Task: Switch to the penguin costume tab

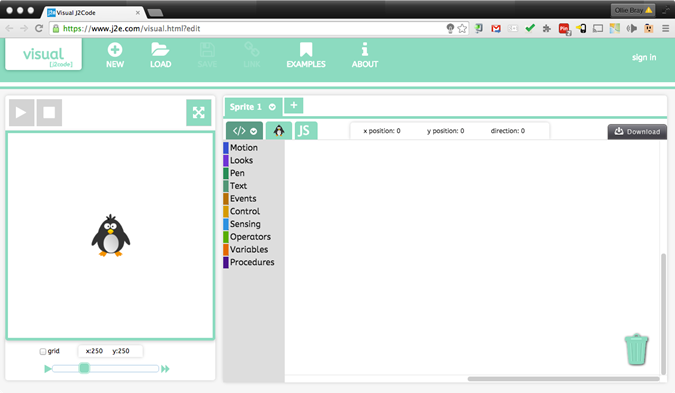Action: [x=279, y=130]
